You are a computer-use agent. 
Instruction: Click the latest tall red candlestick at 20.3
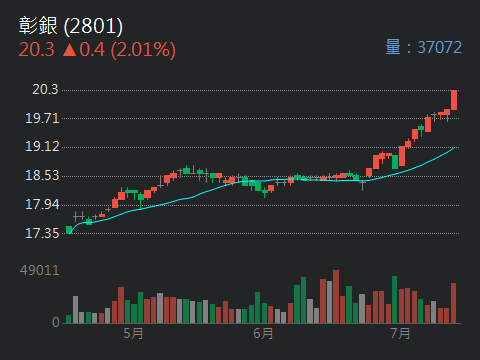click(454, 100)
